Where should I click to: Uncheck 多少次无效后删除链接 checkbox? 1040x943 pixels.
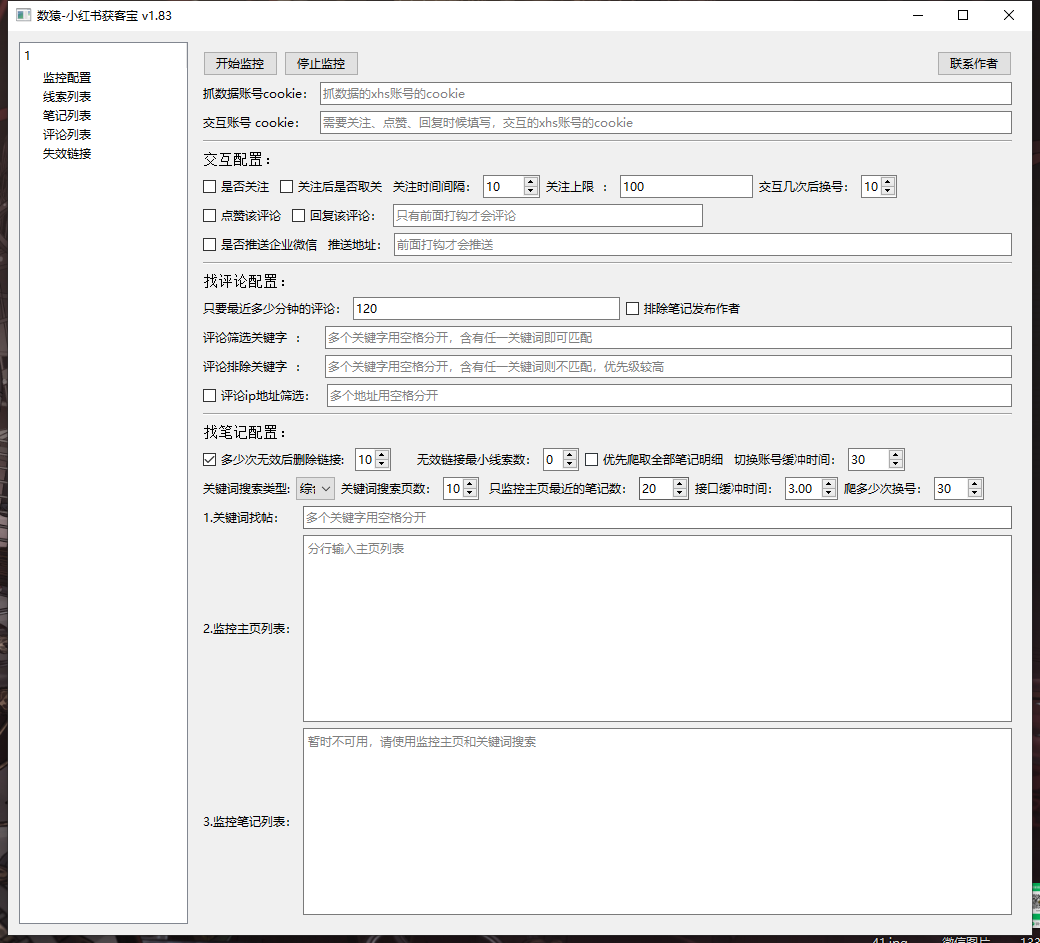pyautogui.click(x=210, y=460)
